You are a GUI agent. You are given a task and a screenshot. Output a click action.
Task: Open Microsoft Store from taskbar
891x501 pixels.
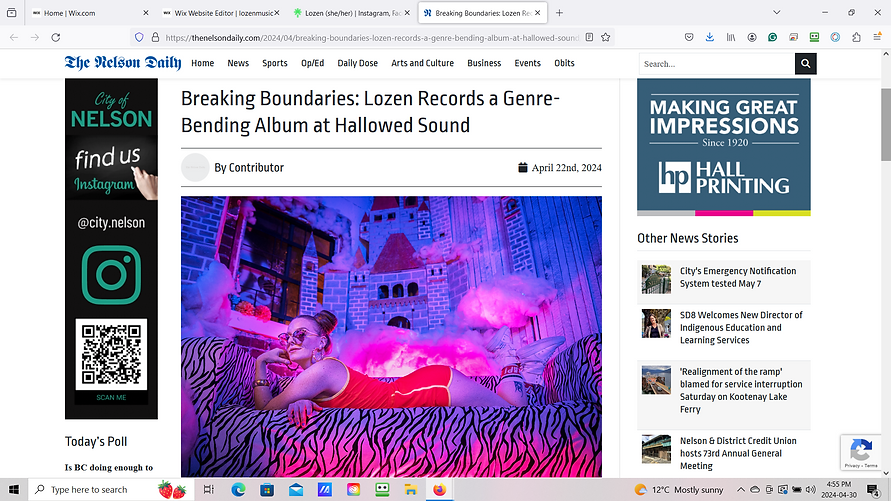click(x=267, y=490)
